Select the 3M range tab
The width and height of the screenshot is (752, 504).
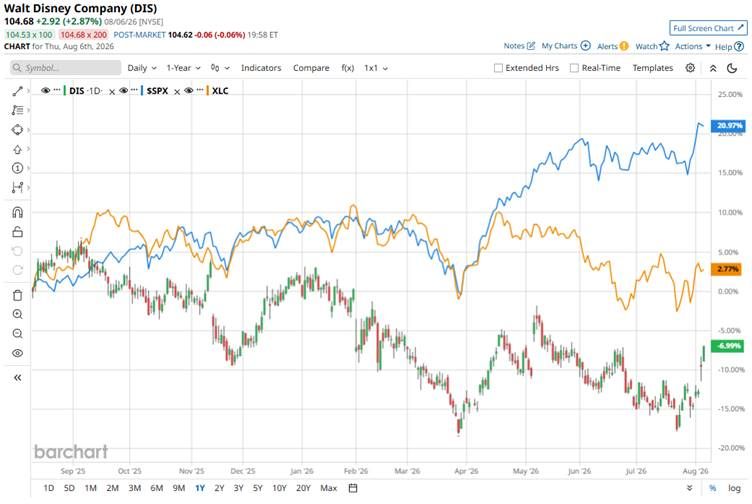click(x=135, y=488)
